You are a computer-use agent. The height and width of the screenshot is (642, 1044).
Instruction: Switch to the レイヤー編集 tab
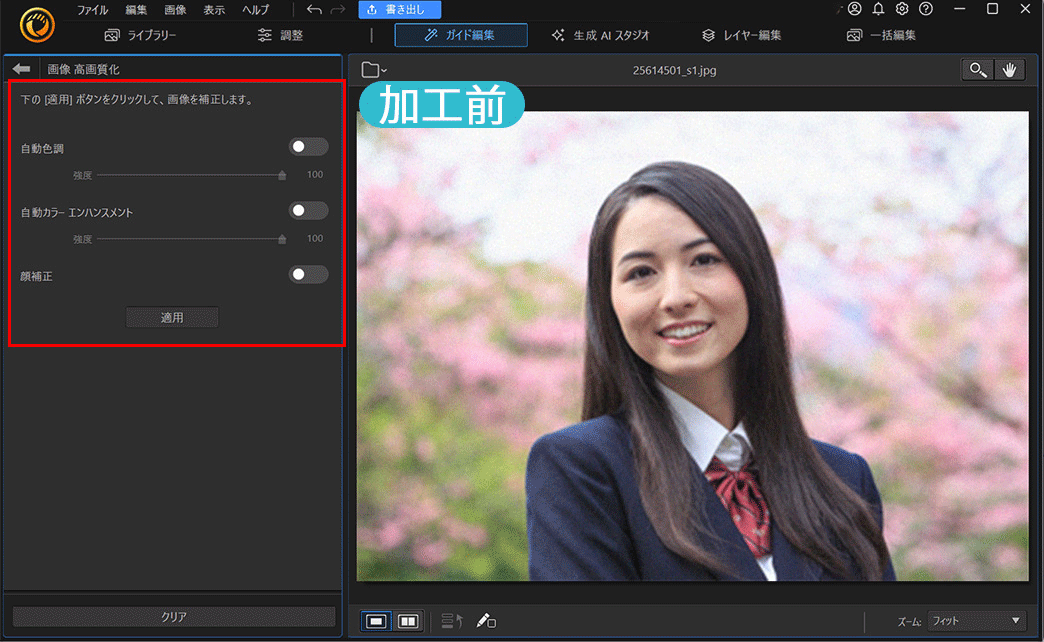tap(741, 34)
